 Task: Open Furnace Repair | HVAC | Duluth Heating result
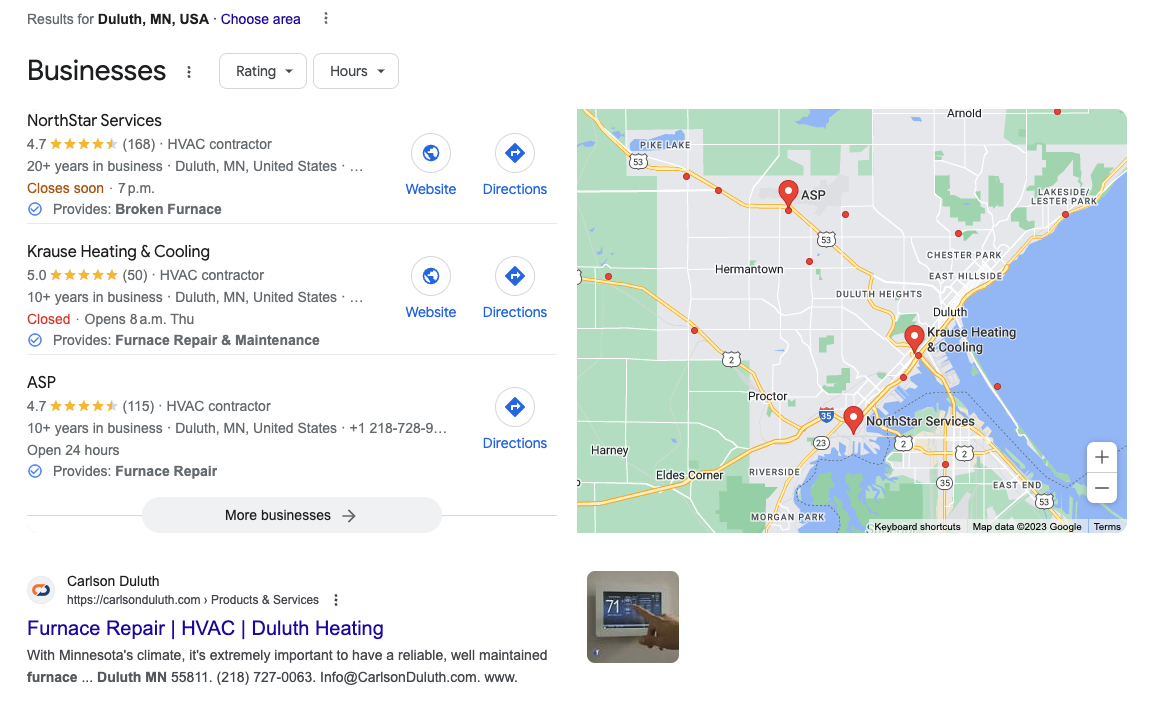205,628
